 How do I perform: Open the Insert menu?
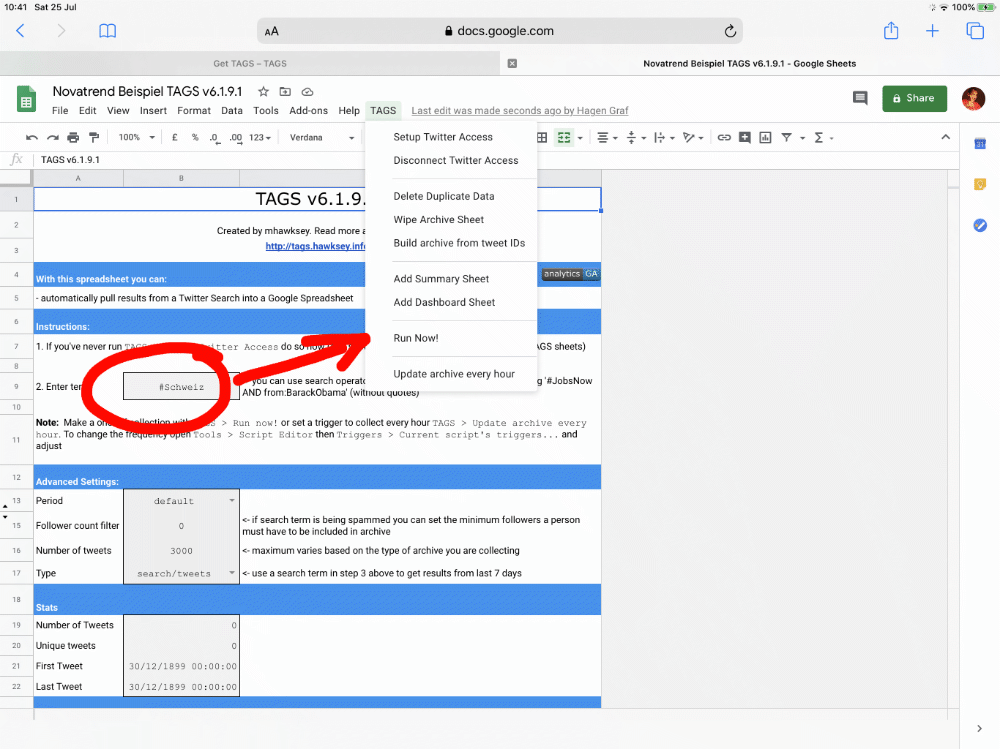click(x=153, y=110)
